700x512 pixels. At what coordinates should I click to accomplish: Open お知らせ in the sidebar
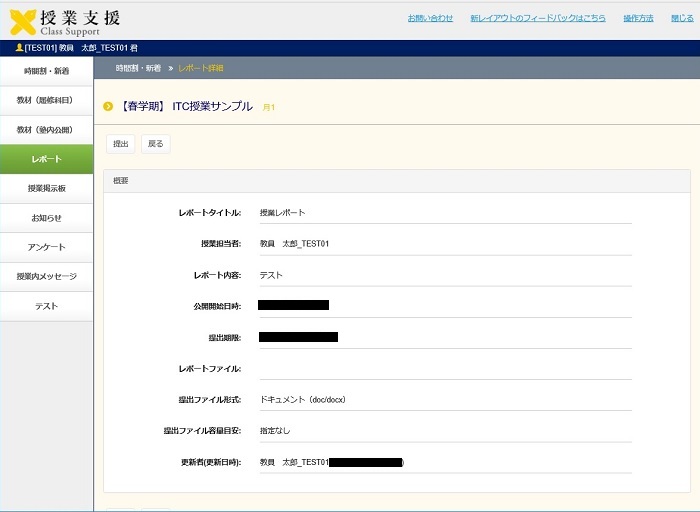coord(46,217)
